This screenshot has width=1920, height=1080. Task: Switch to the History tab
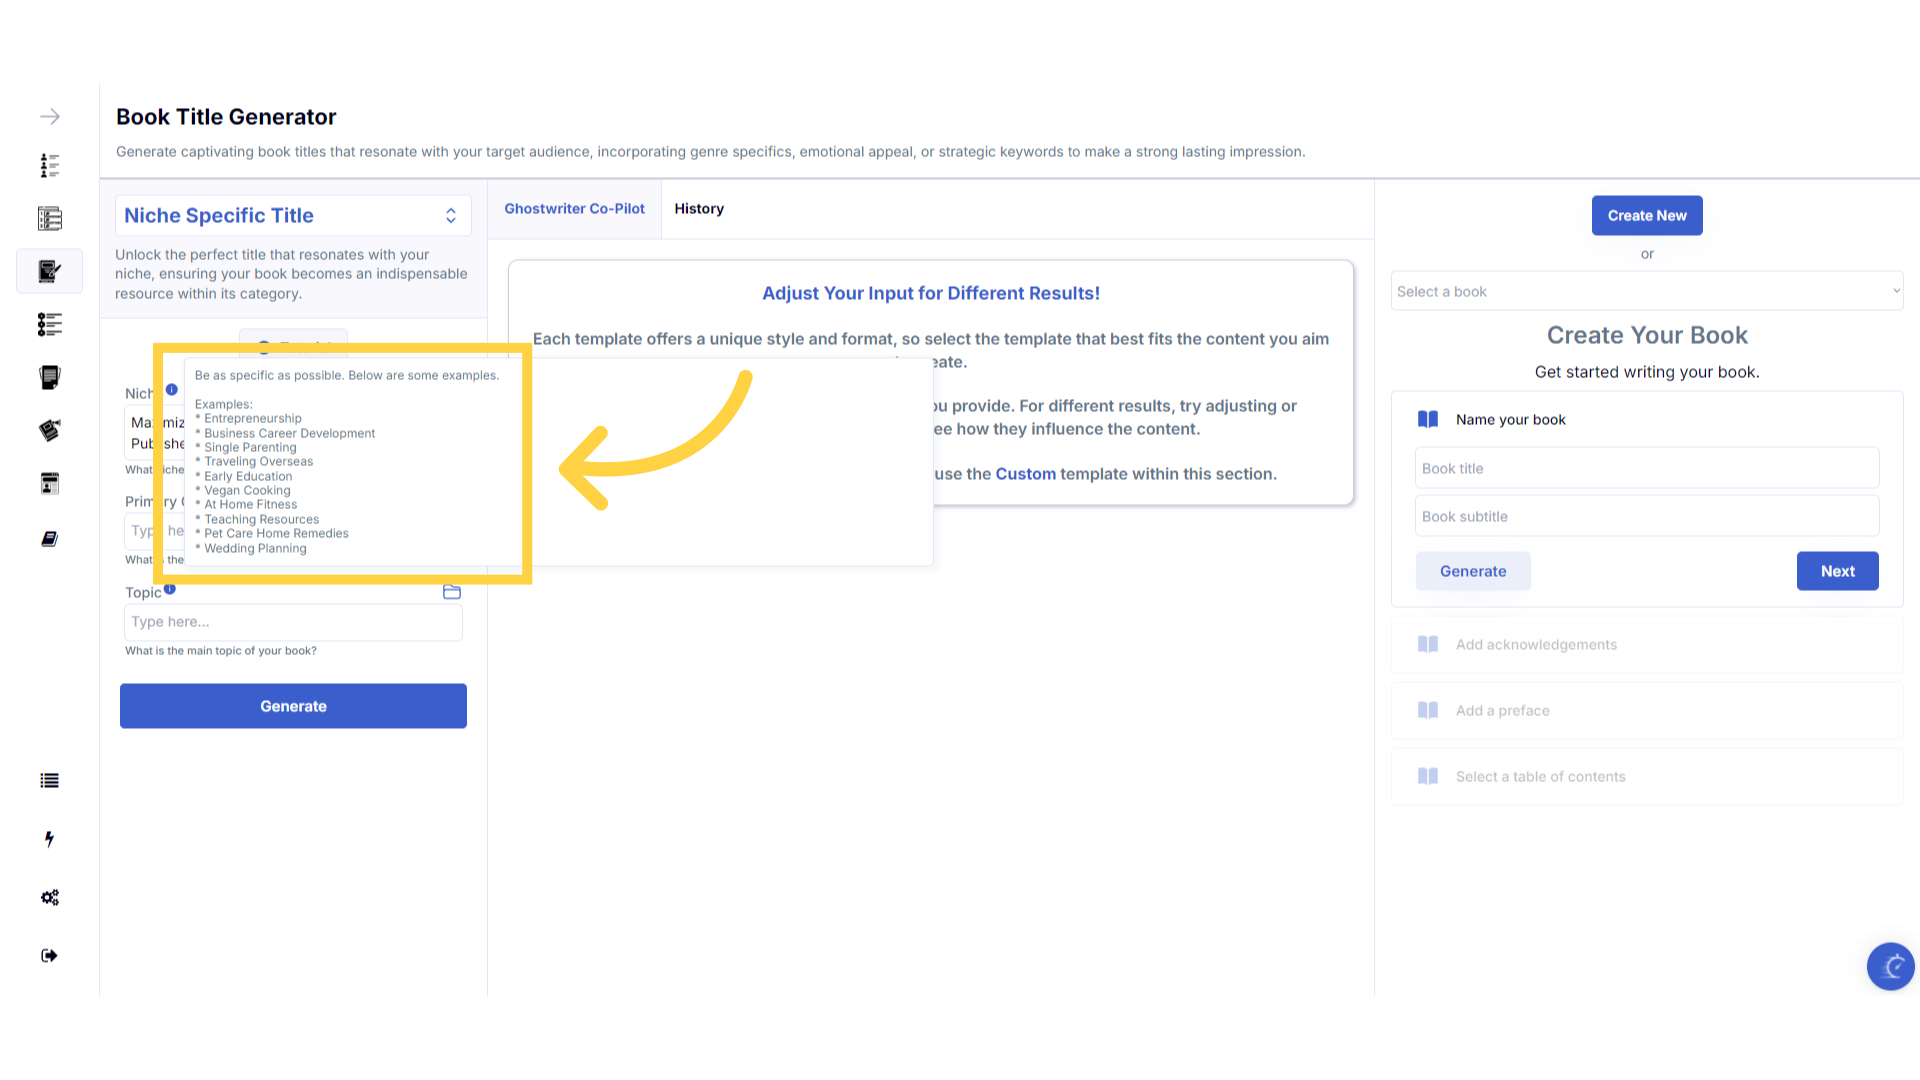(x=699, y=209)
